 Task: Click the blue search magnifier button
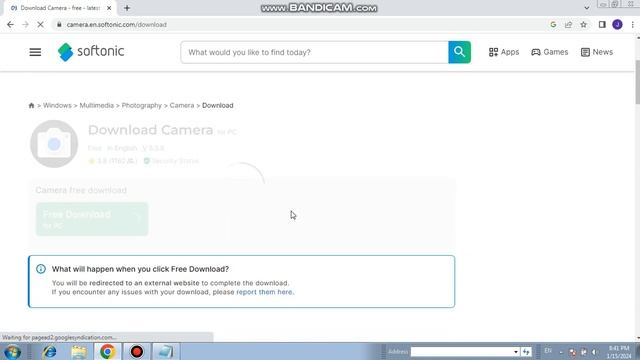tap(459, 52)
